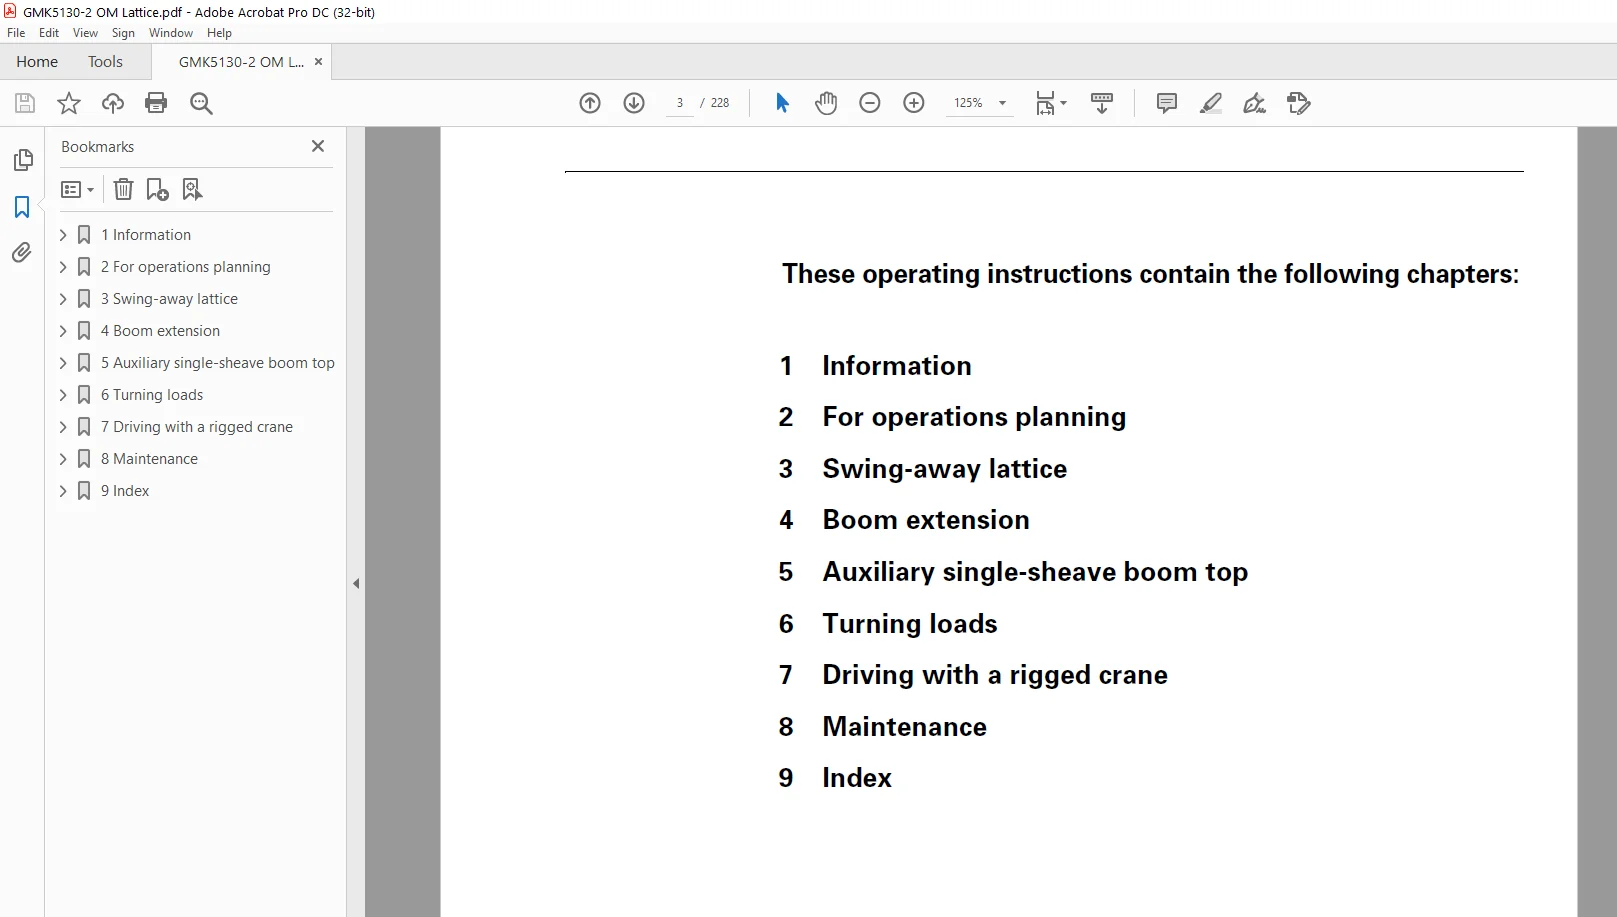Click the page number input field
1617x917 pixels.
pos(680,103)
